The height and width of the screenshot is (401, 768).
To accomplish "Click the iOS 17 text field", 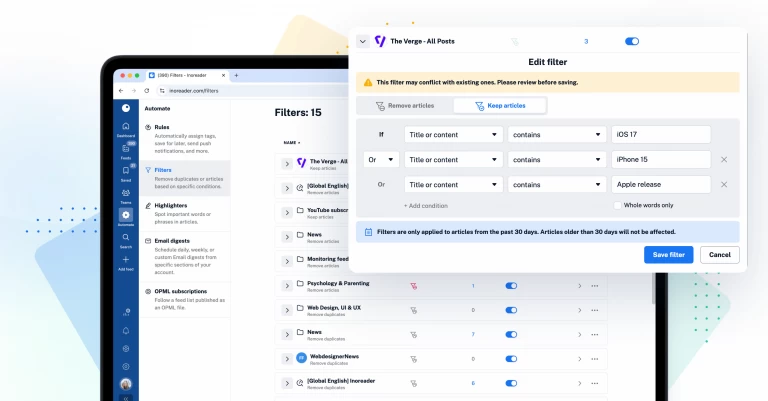I will pos(660,134).
